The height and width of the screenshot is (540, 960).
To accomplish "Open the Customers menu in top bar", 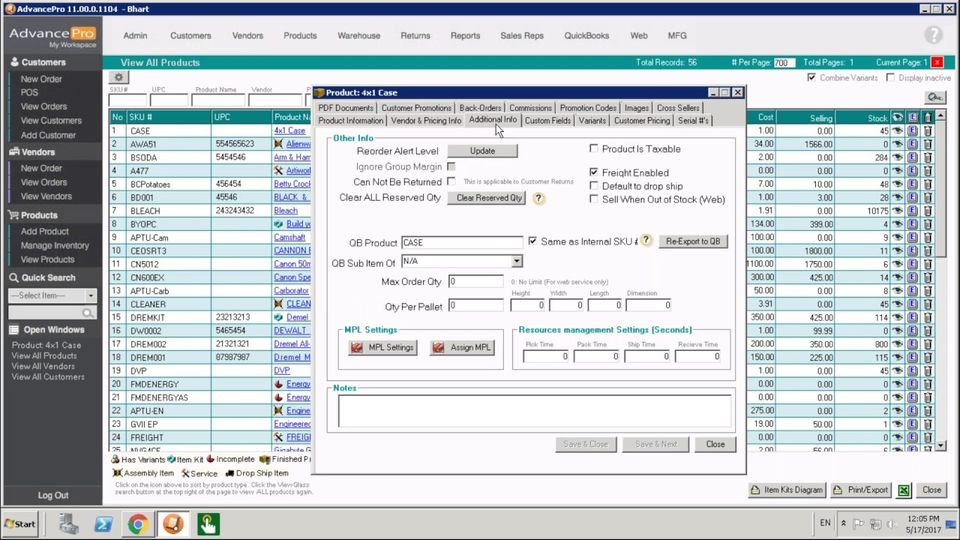I will point(190,36).
